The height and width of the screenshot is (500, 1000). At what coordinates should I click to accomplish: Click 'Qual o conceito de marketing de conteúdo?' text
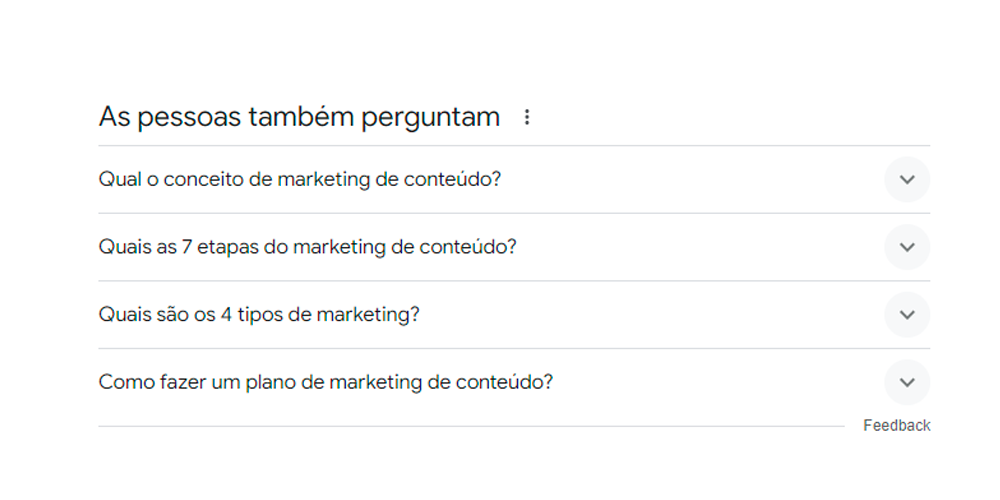click(299, 180)
